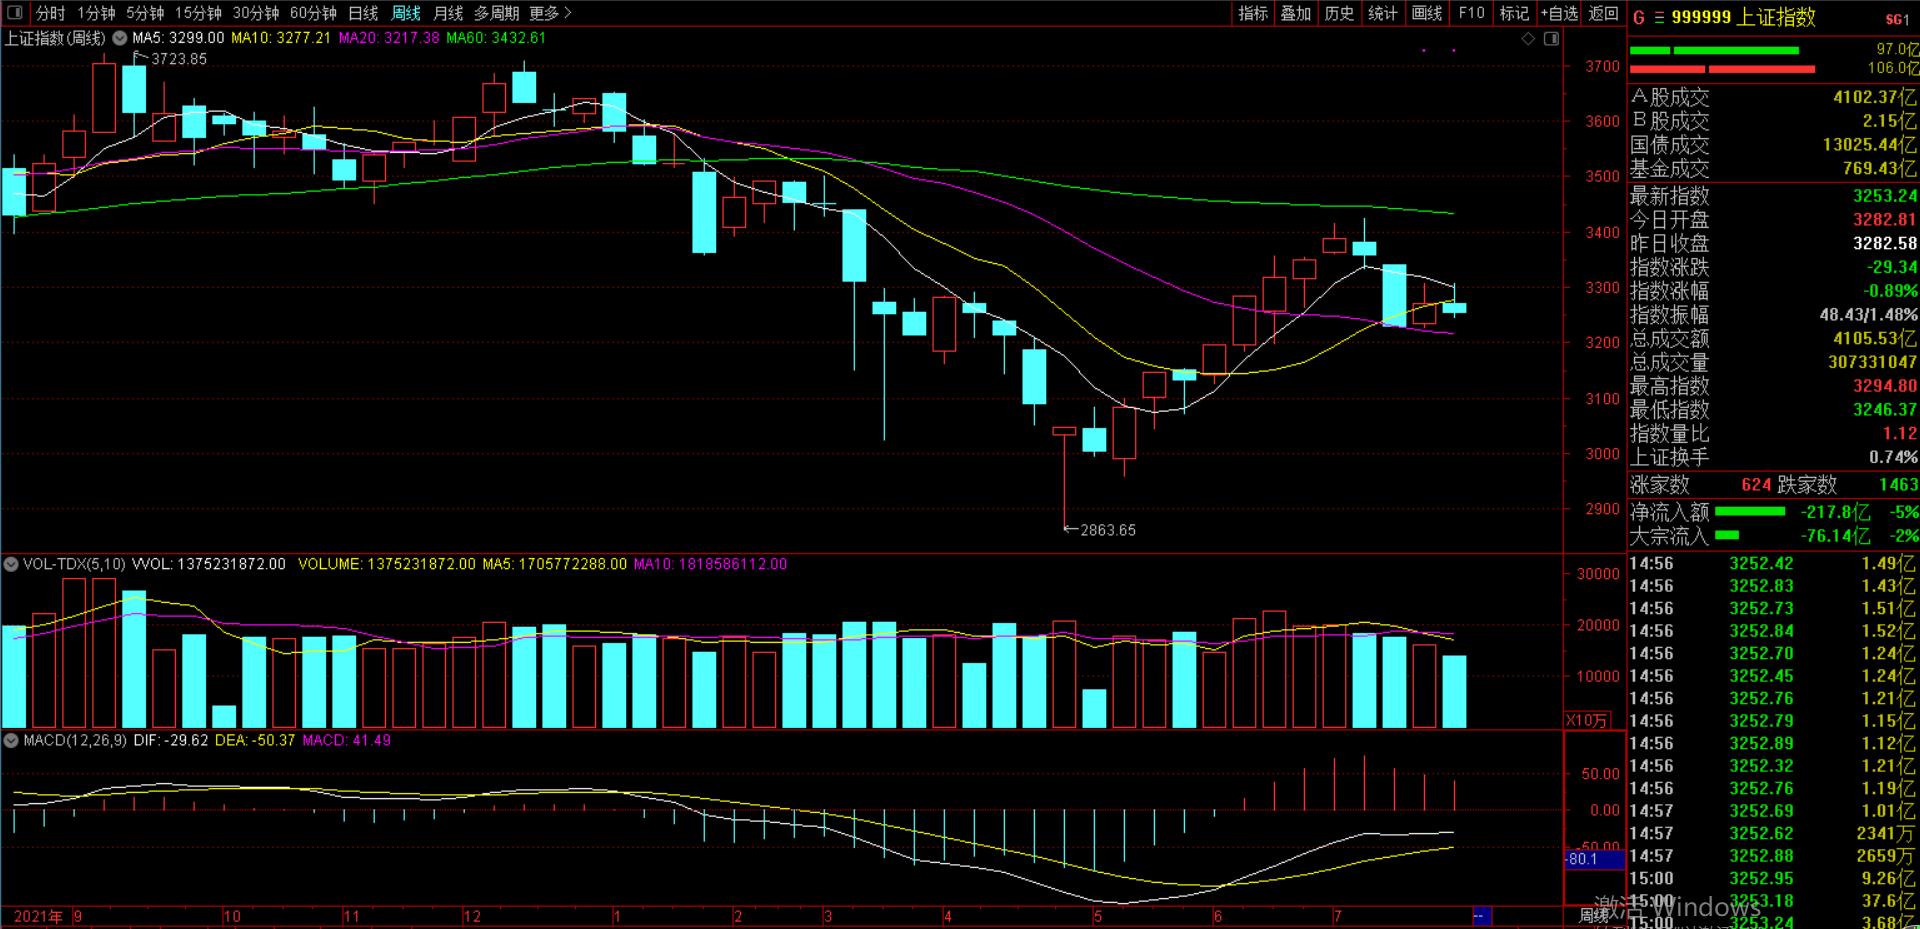Click the 总成交额 row
Image resolution: width=1920 pixels, height=929 pixels.
(x=1774, y=339)
